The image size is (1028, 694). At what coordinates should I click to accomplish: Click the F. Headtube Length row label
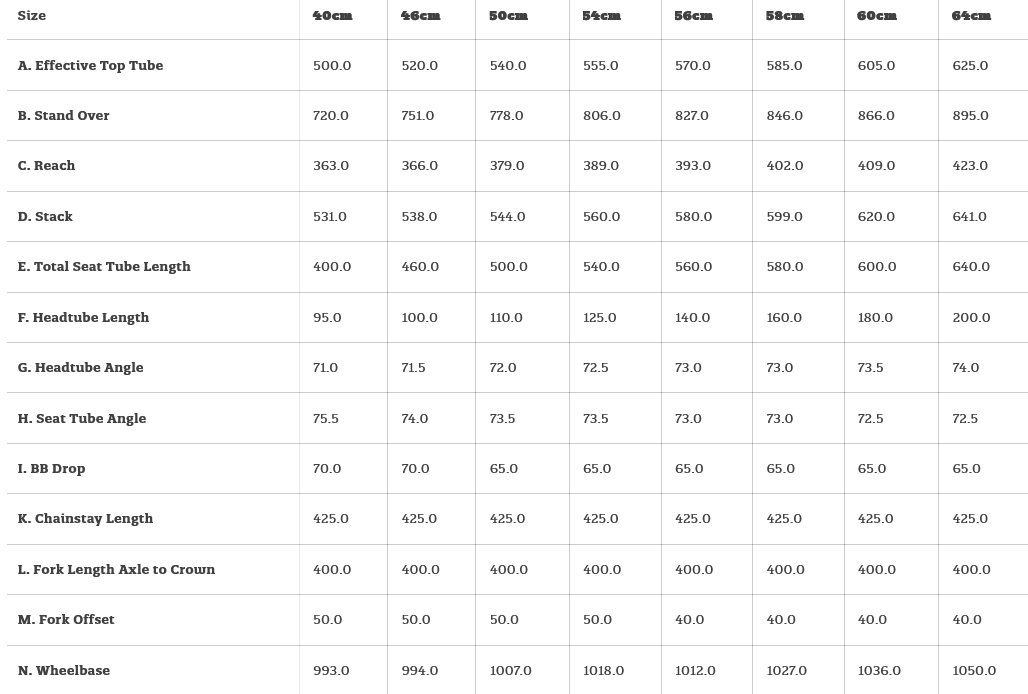pos(83,318)
